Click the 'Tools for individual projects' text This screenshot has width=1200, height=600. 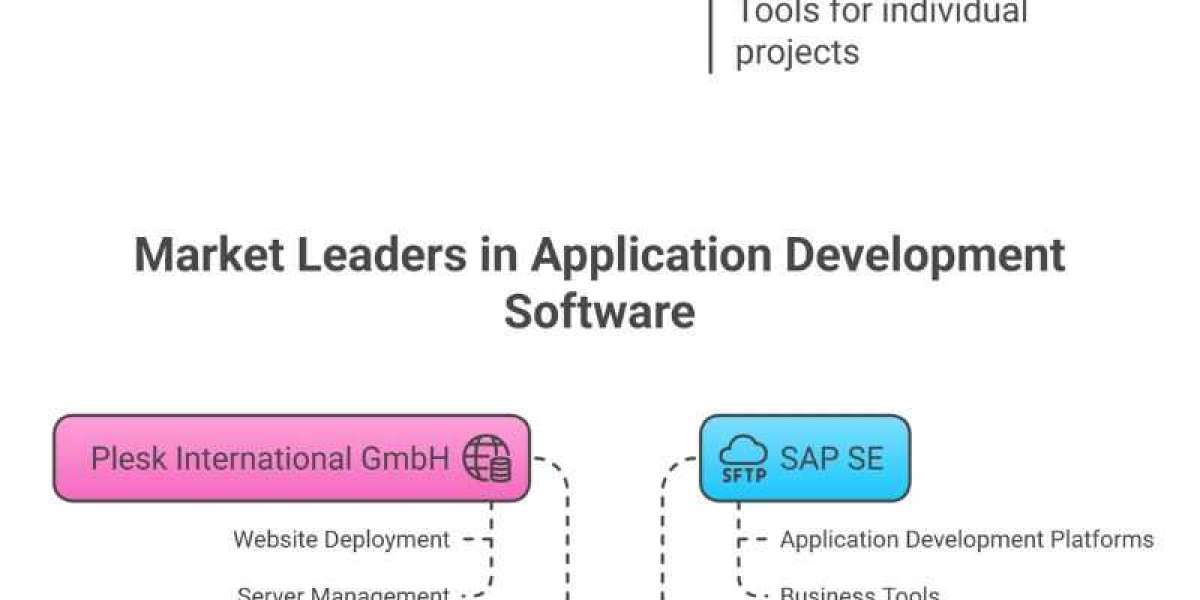click(881, 32)
